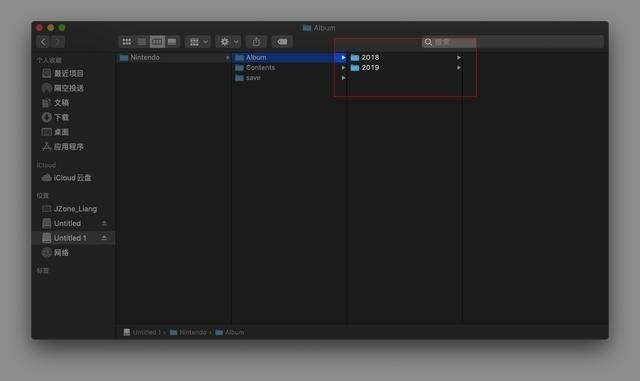Screen dimensions: 640x381
Task: Eject the Untitled volume
Action: [x=104, y=223]
